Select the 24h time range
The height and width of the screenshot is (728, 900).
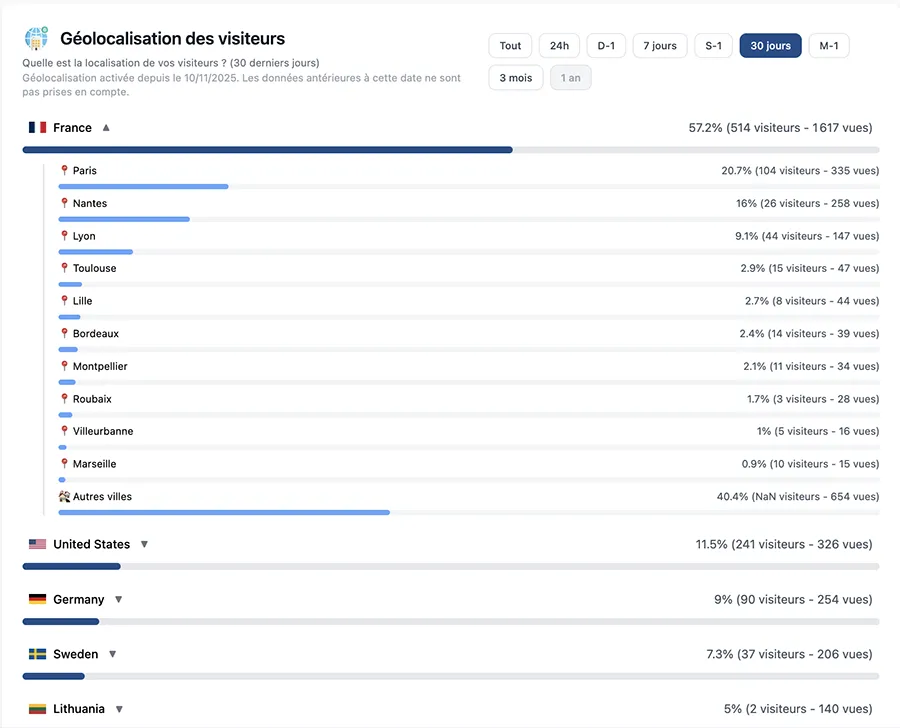559,46
